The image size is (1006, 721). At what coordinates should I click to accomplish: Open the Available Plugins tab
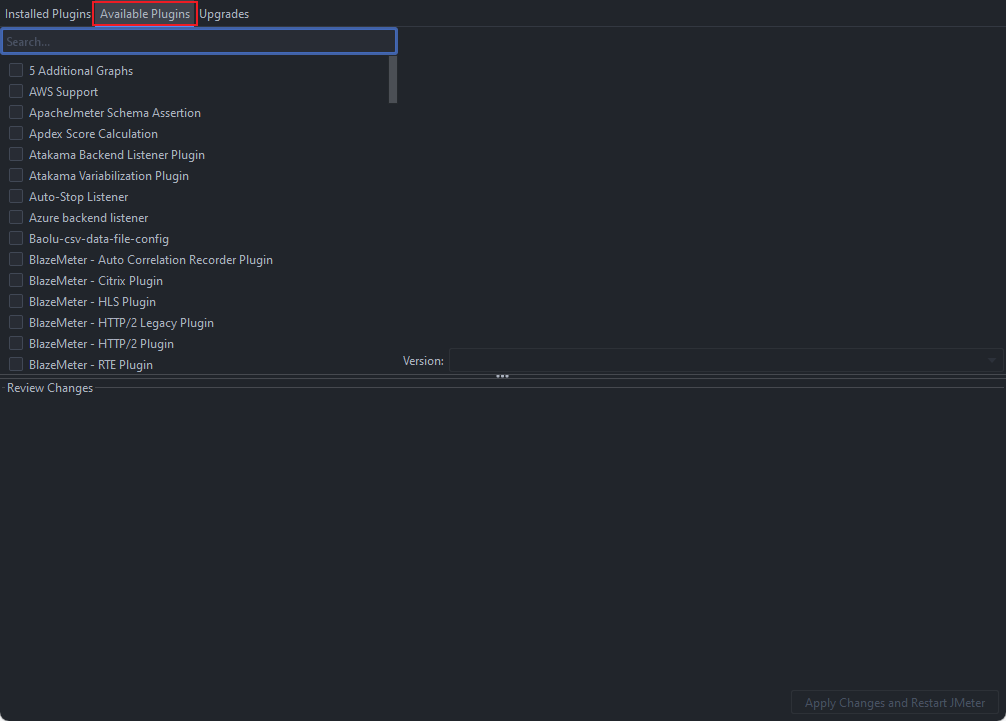pos(145,13)
